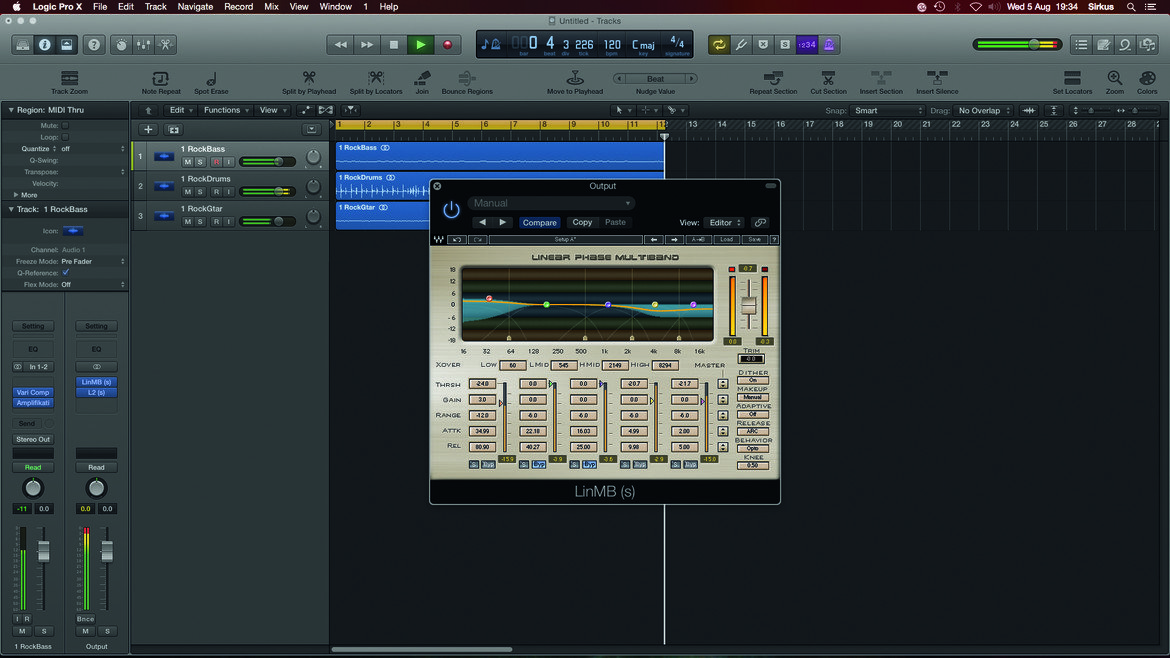Toggle Cycle mode in the control bar
Viewport: 1170px width, 658px height.
pyautogui.click(x=719, y=45)
